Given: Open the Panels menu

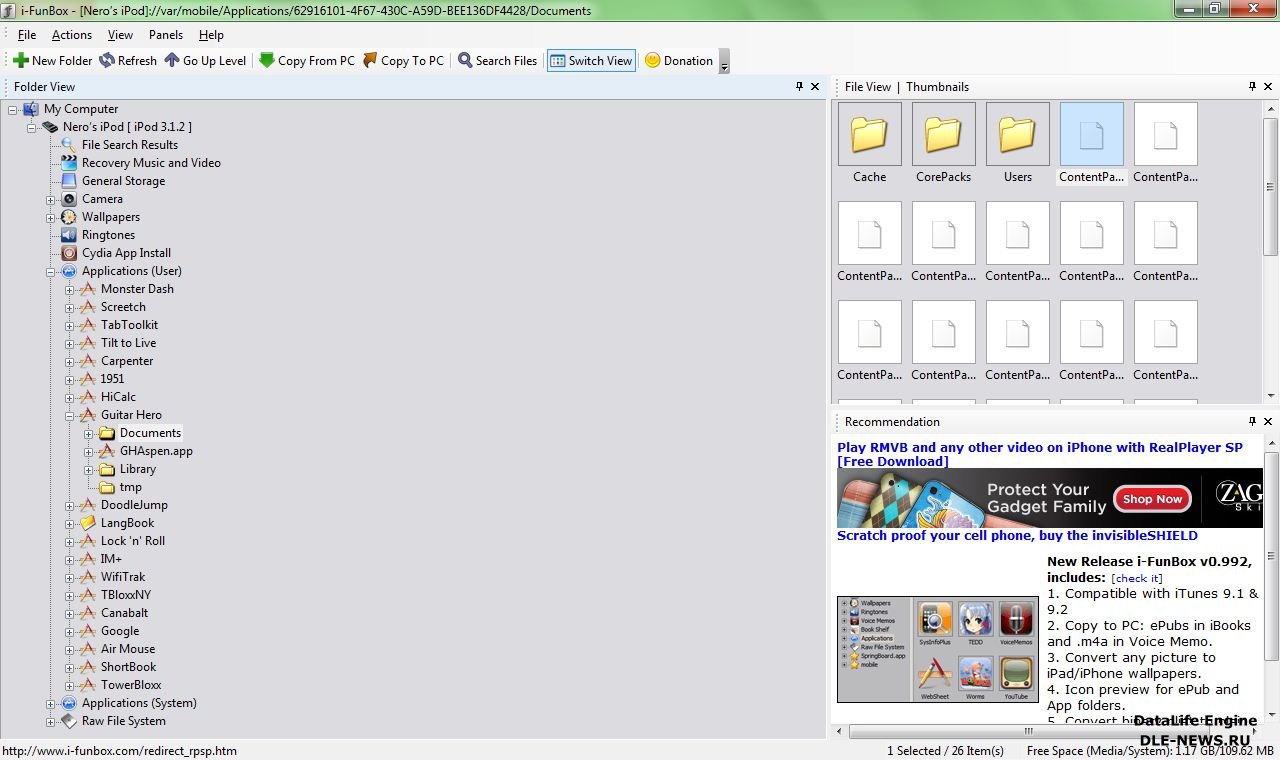Looking at the screenshot, I should click(x=166, y=35).
